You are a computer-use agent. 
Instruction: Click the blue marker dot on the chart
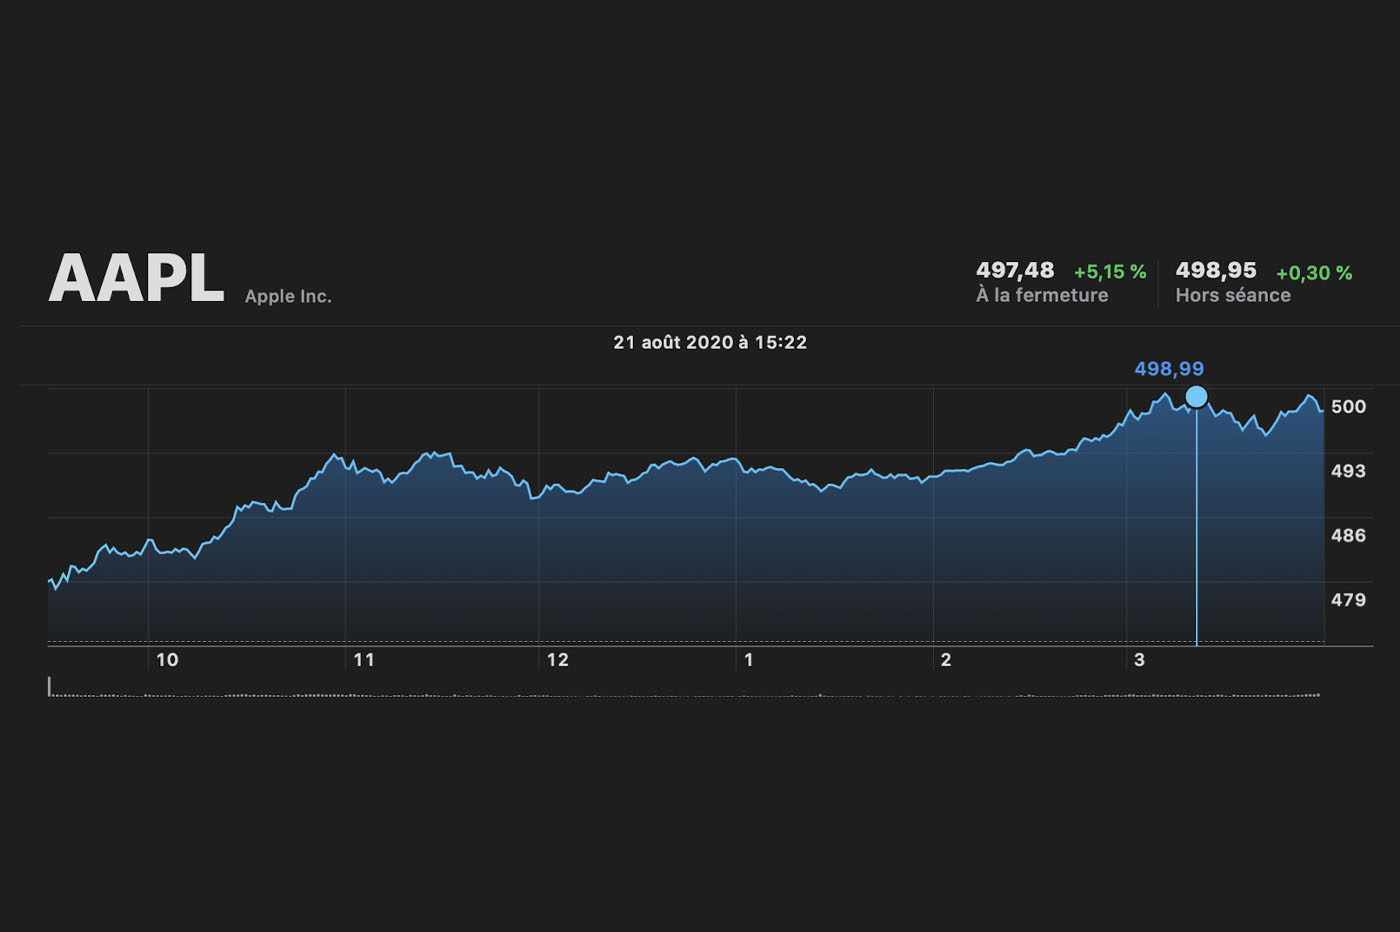tap(1196, 397)
